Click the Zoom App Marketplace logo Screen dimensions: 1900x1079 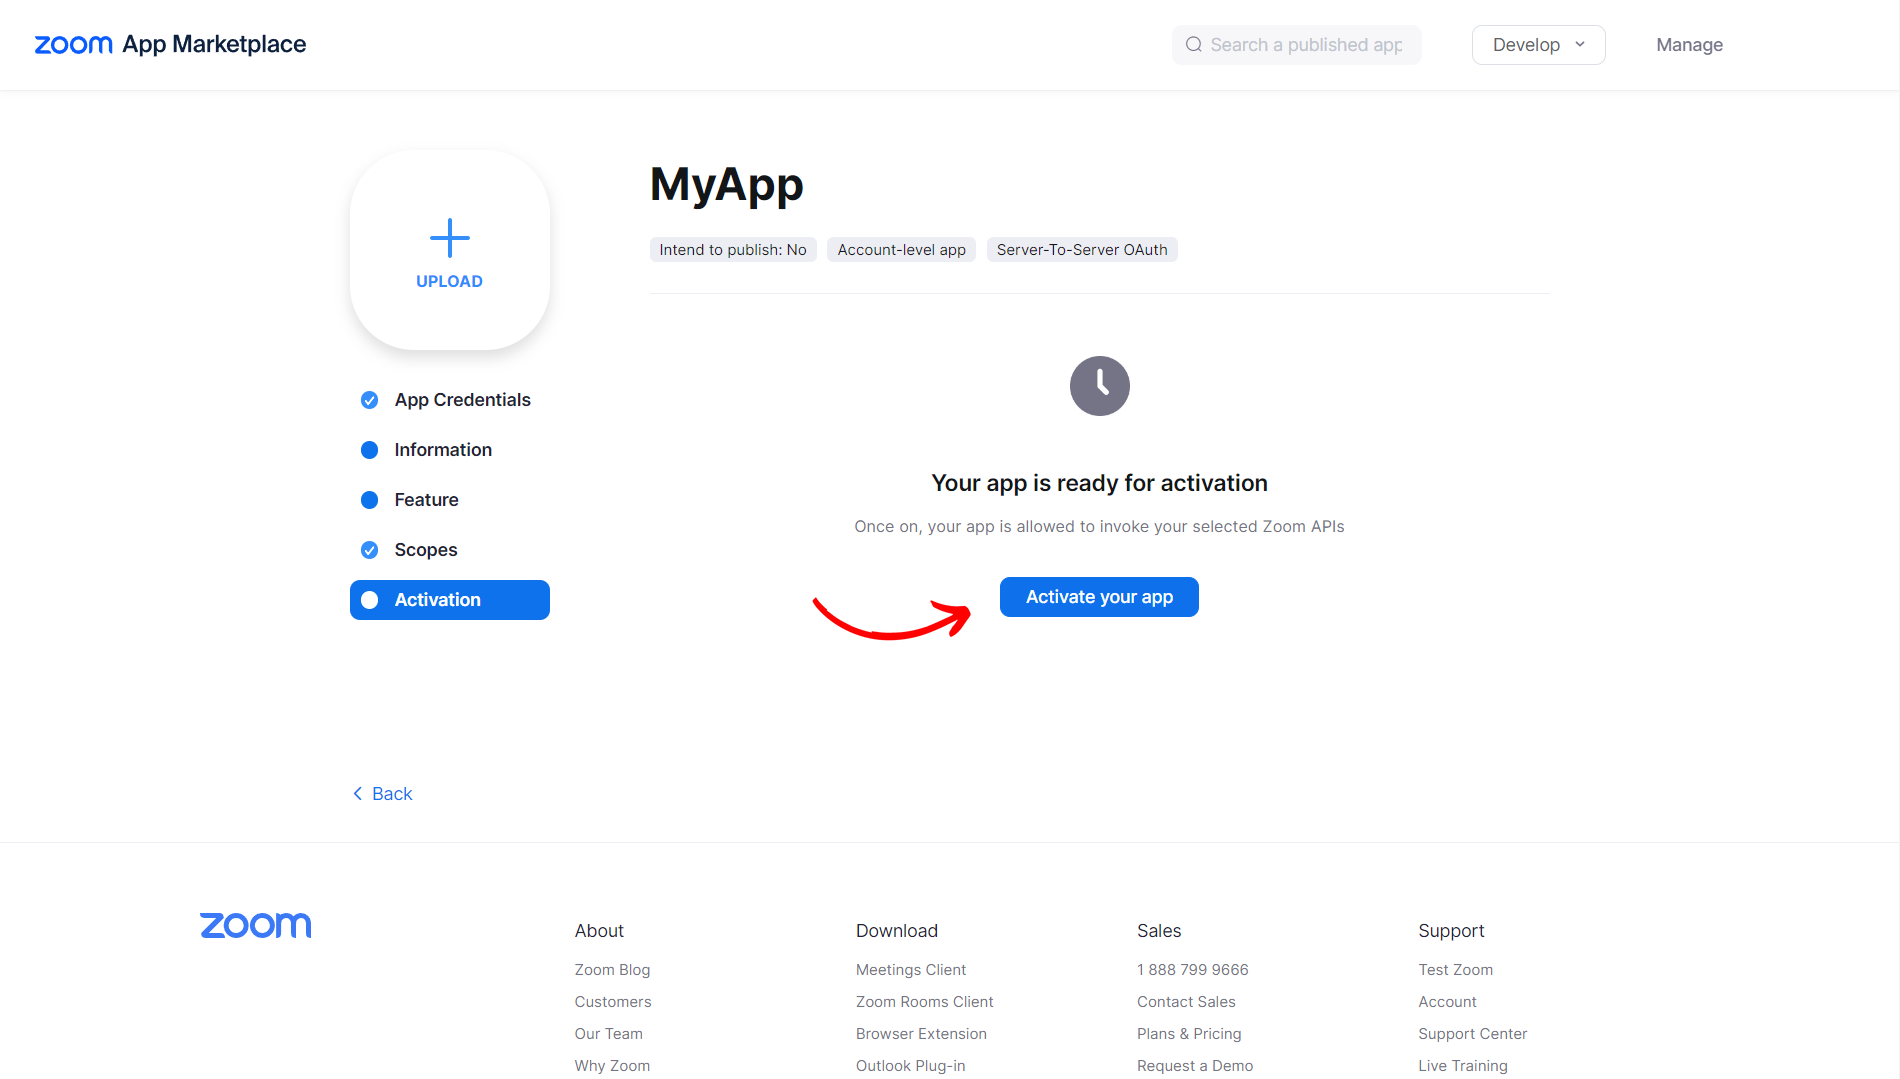point(170,44)
